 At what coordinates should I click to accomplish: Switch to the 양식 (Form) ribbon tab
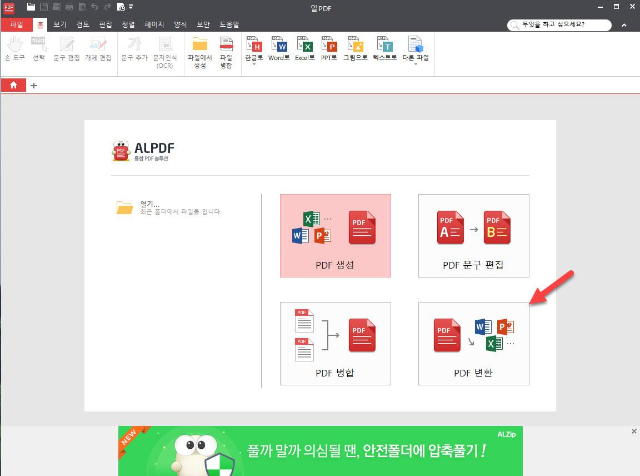180,25
